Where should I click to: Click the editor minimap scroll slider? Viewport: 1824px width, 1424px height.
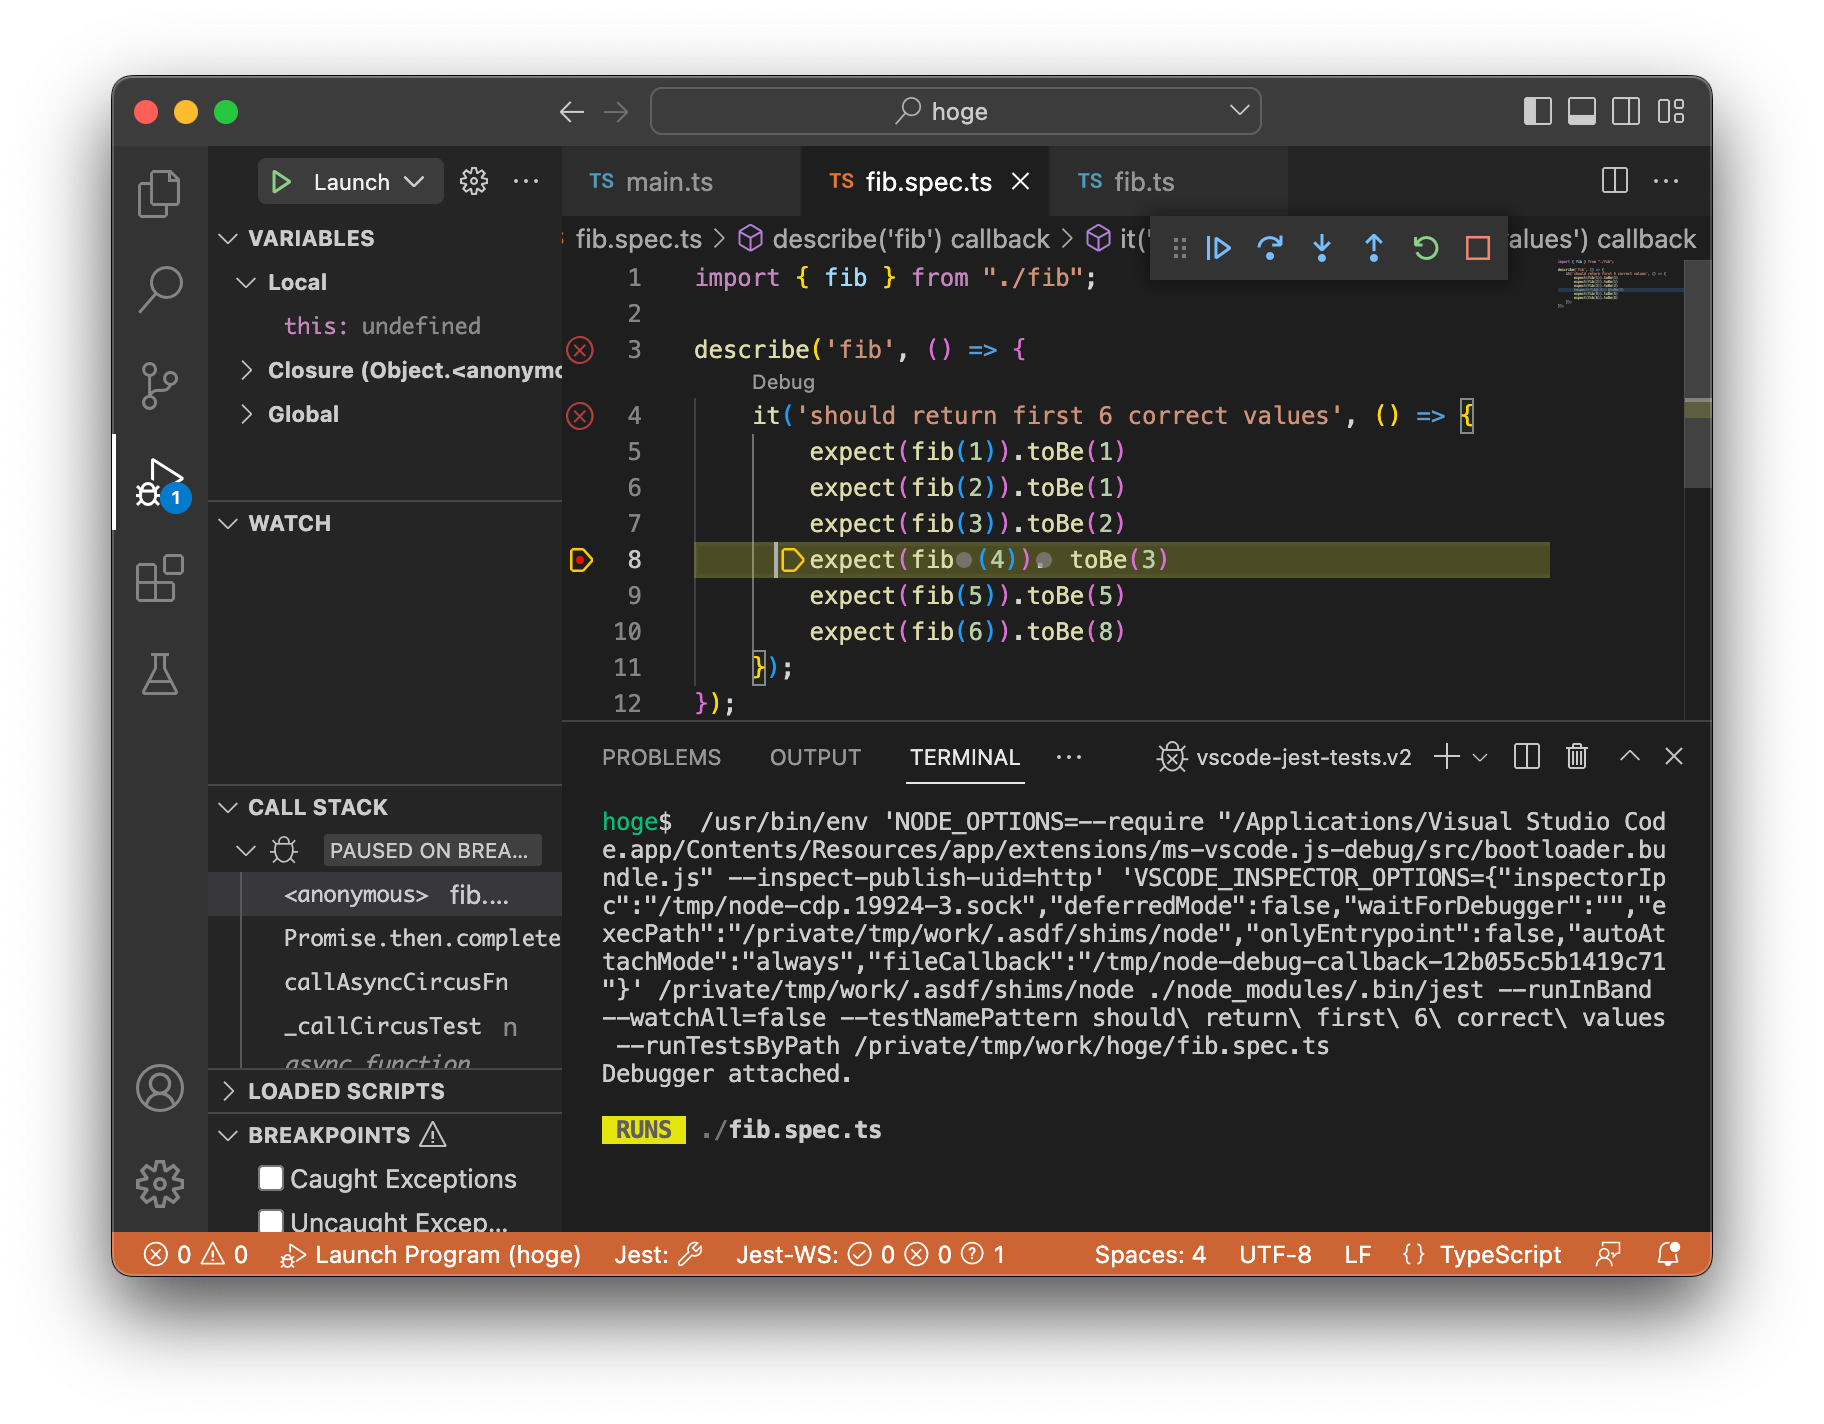[1697, 374]
